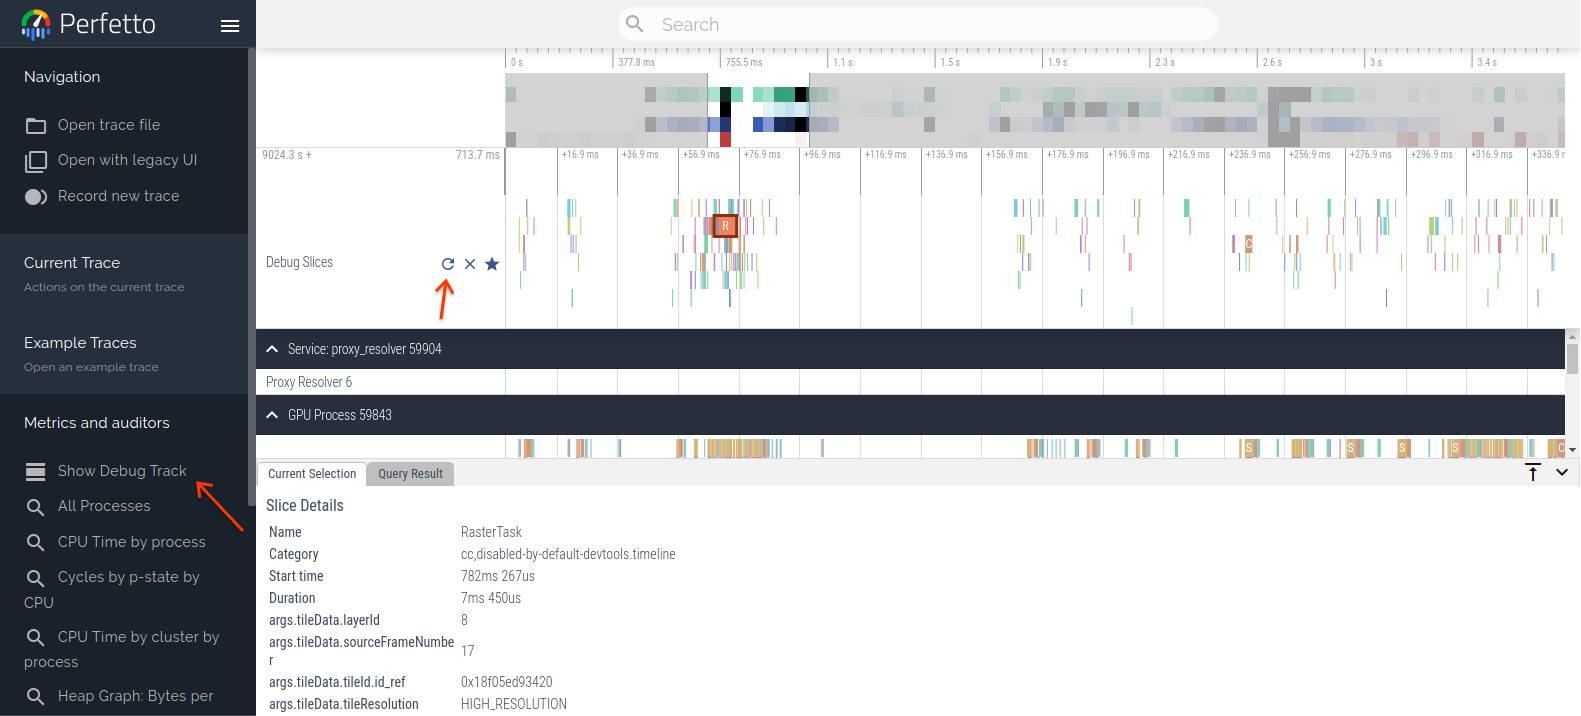Open trace file from navigation

(108, 125)
